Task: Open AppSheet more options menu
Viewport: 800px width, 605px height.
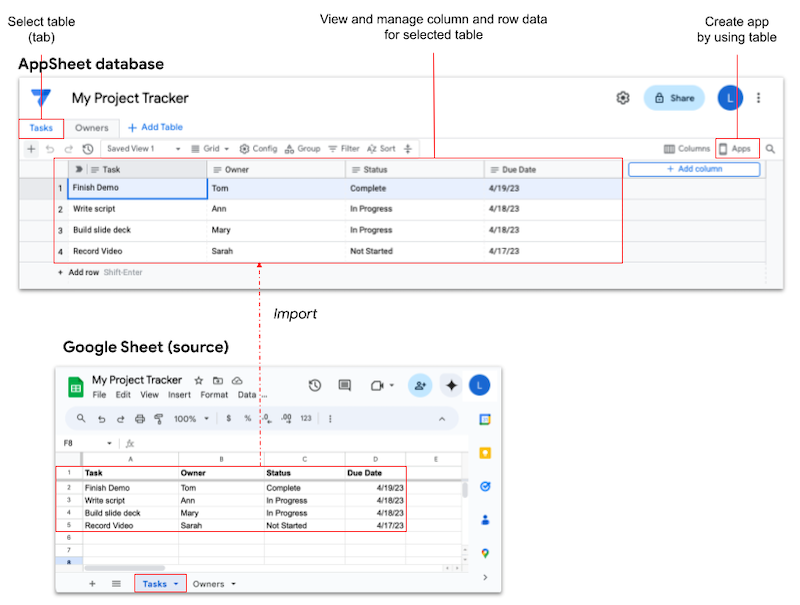Action: pos(758,98)
